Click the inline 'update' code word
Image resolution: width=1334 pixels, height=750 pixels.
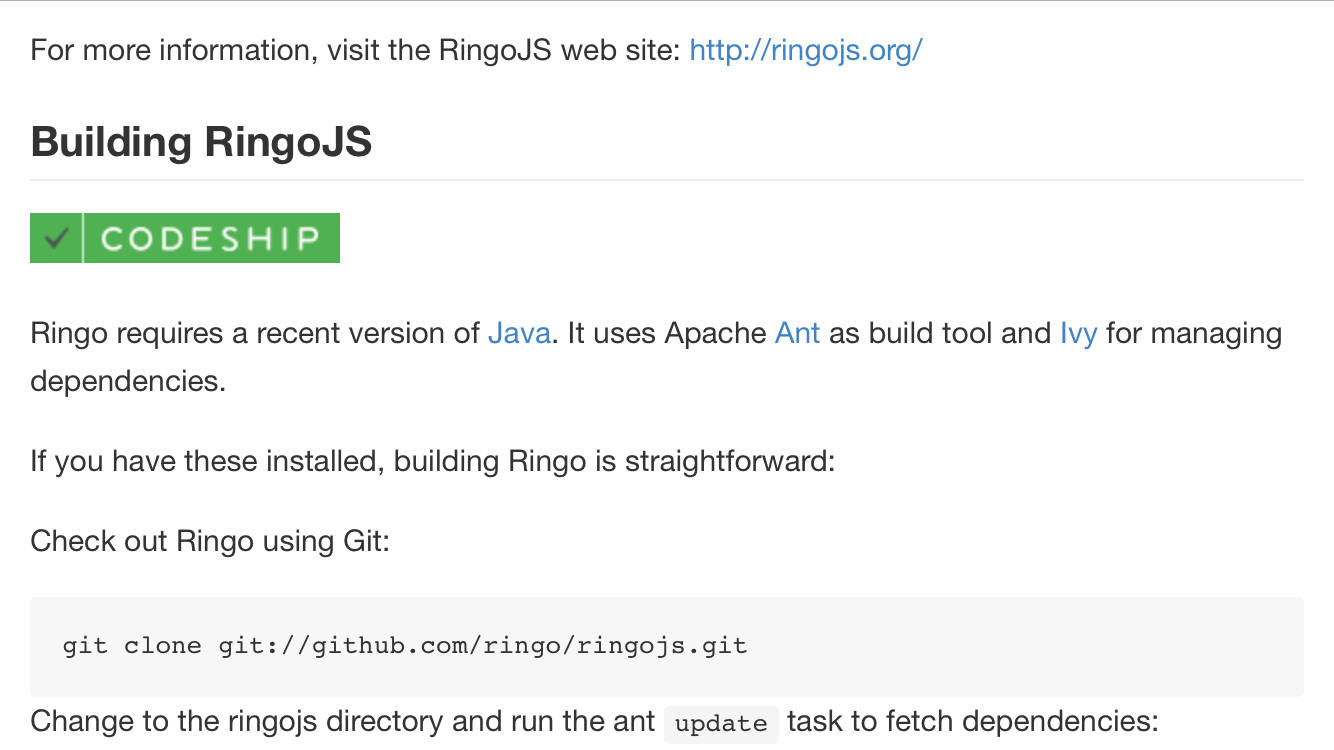coord(721,723)
